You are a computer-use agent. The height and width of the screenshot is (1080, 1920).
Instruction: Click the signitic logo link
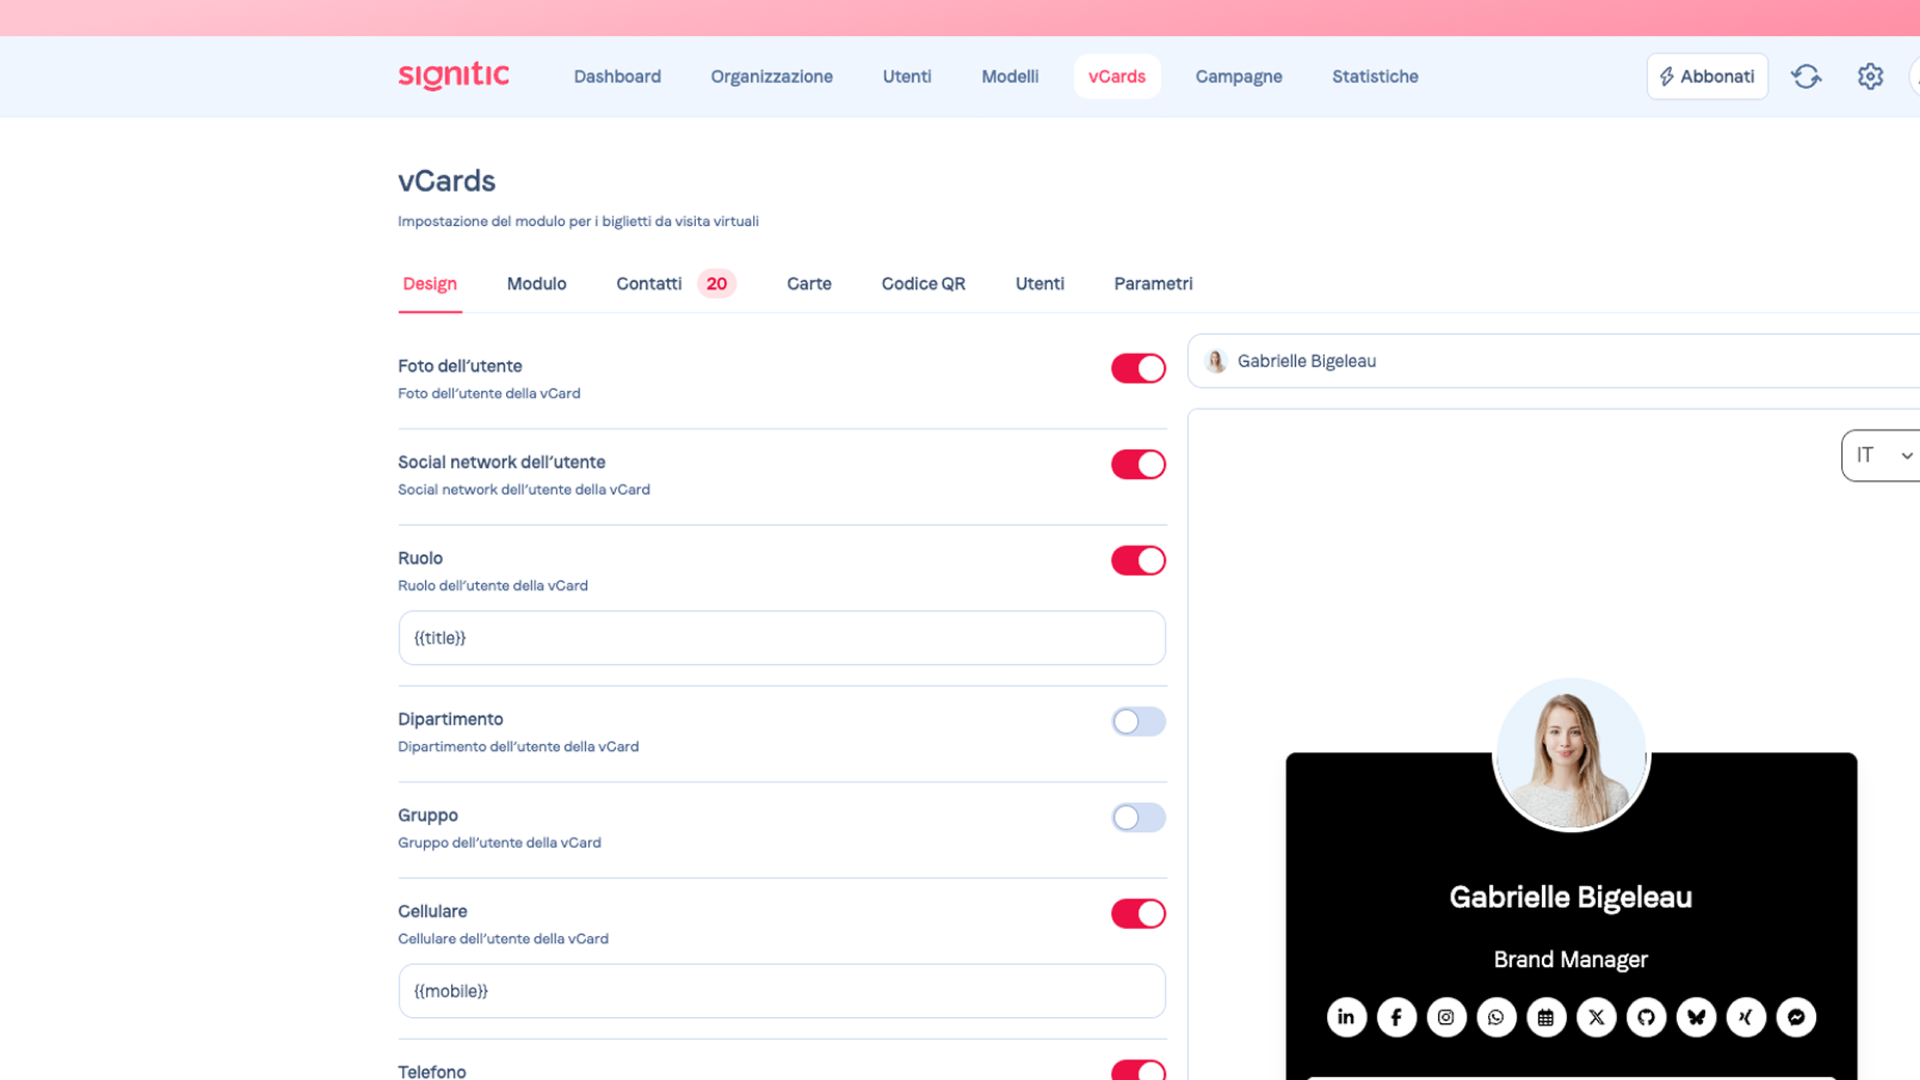(x=454, y=76)
